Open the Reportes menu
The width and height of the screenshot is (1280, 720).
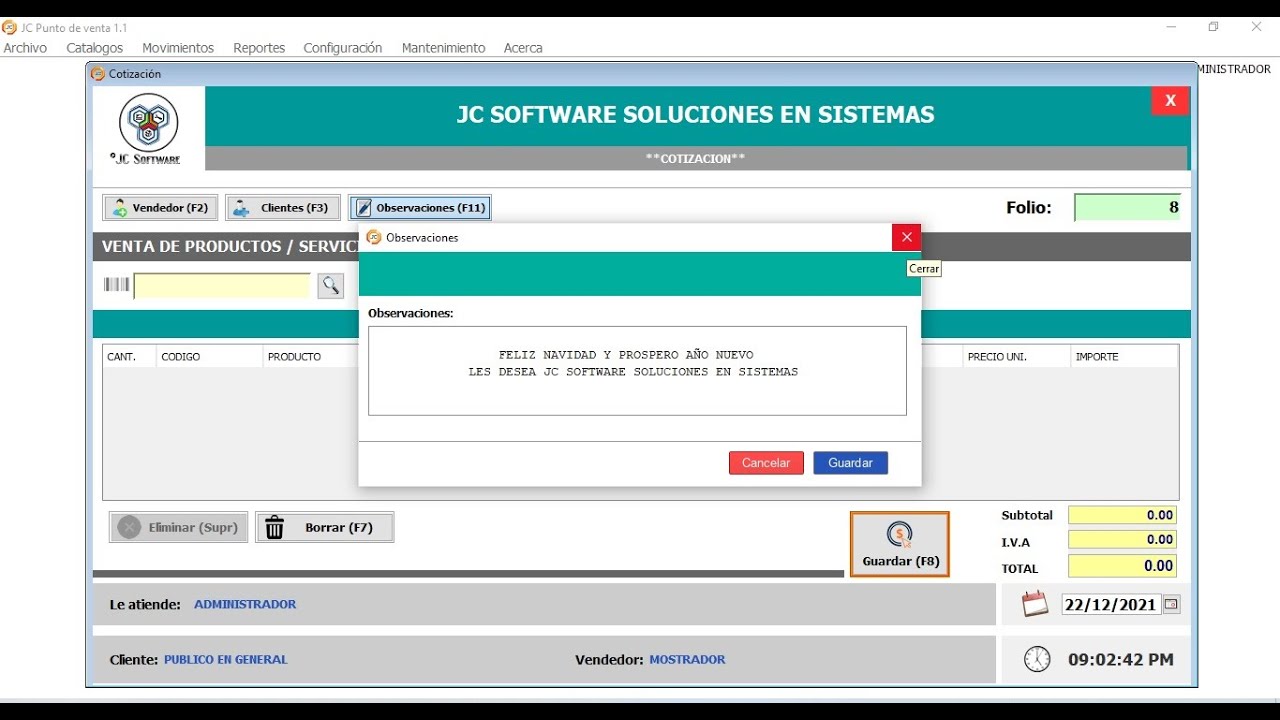(x=259, y=48)
